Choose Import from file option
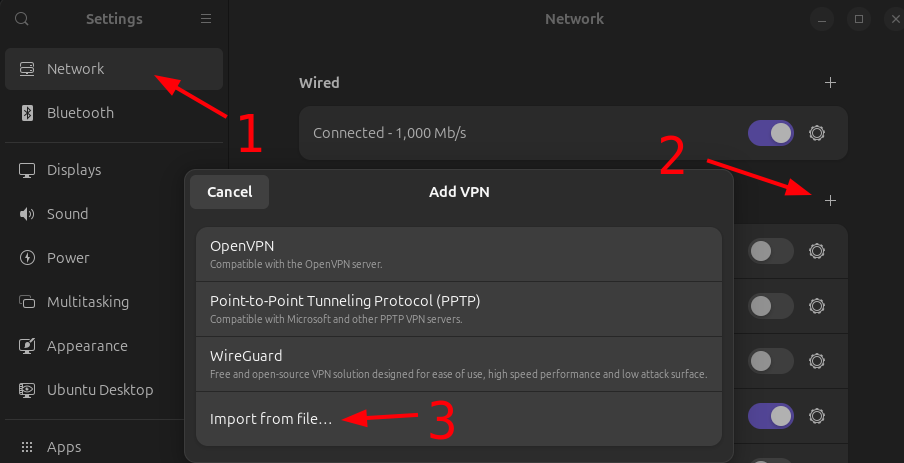Viewport: 904px width, 463px height. 270,419
